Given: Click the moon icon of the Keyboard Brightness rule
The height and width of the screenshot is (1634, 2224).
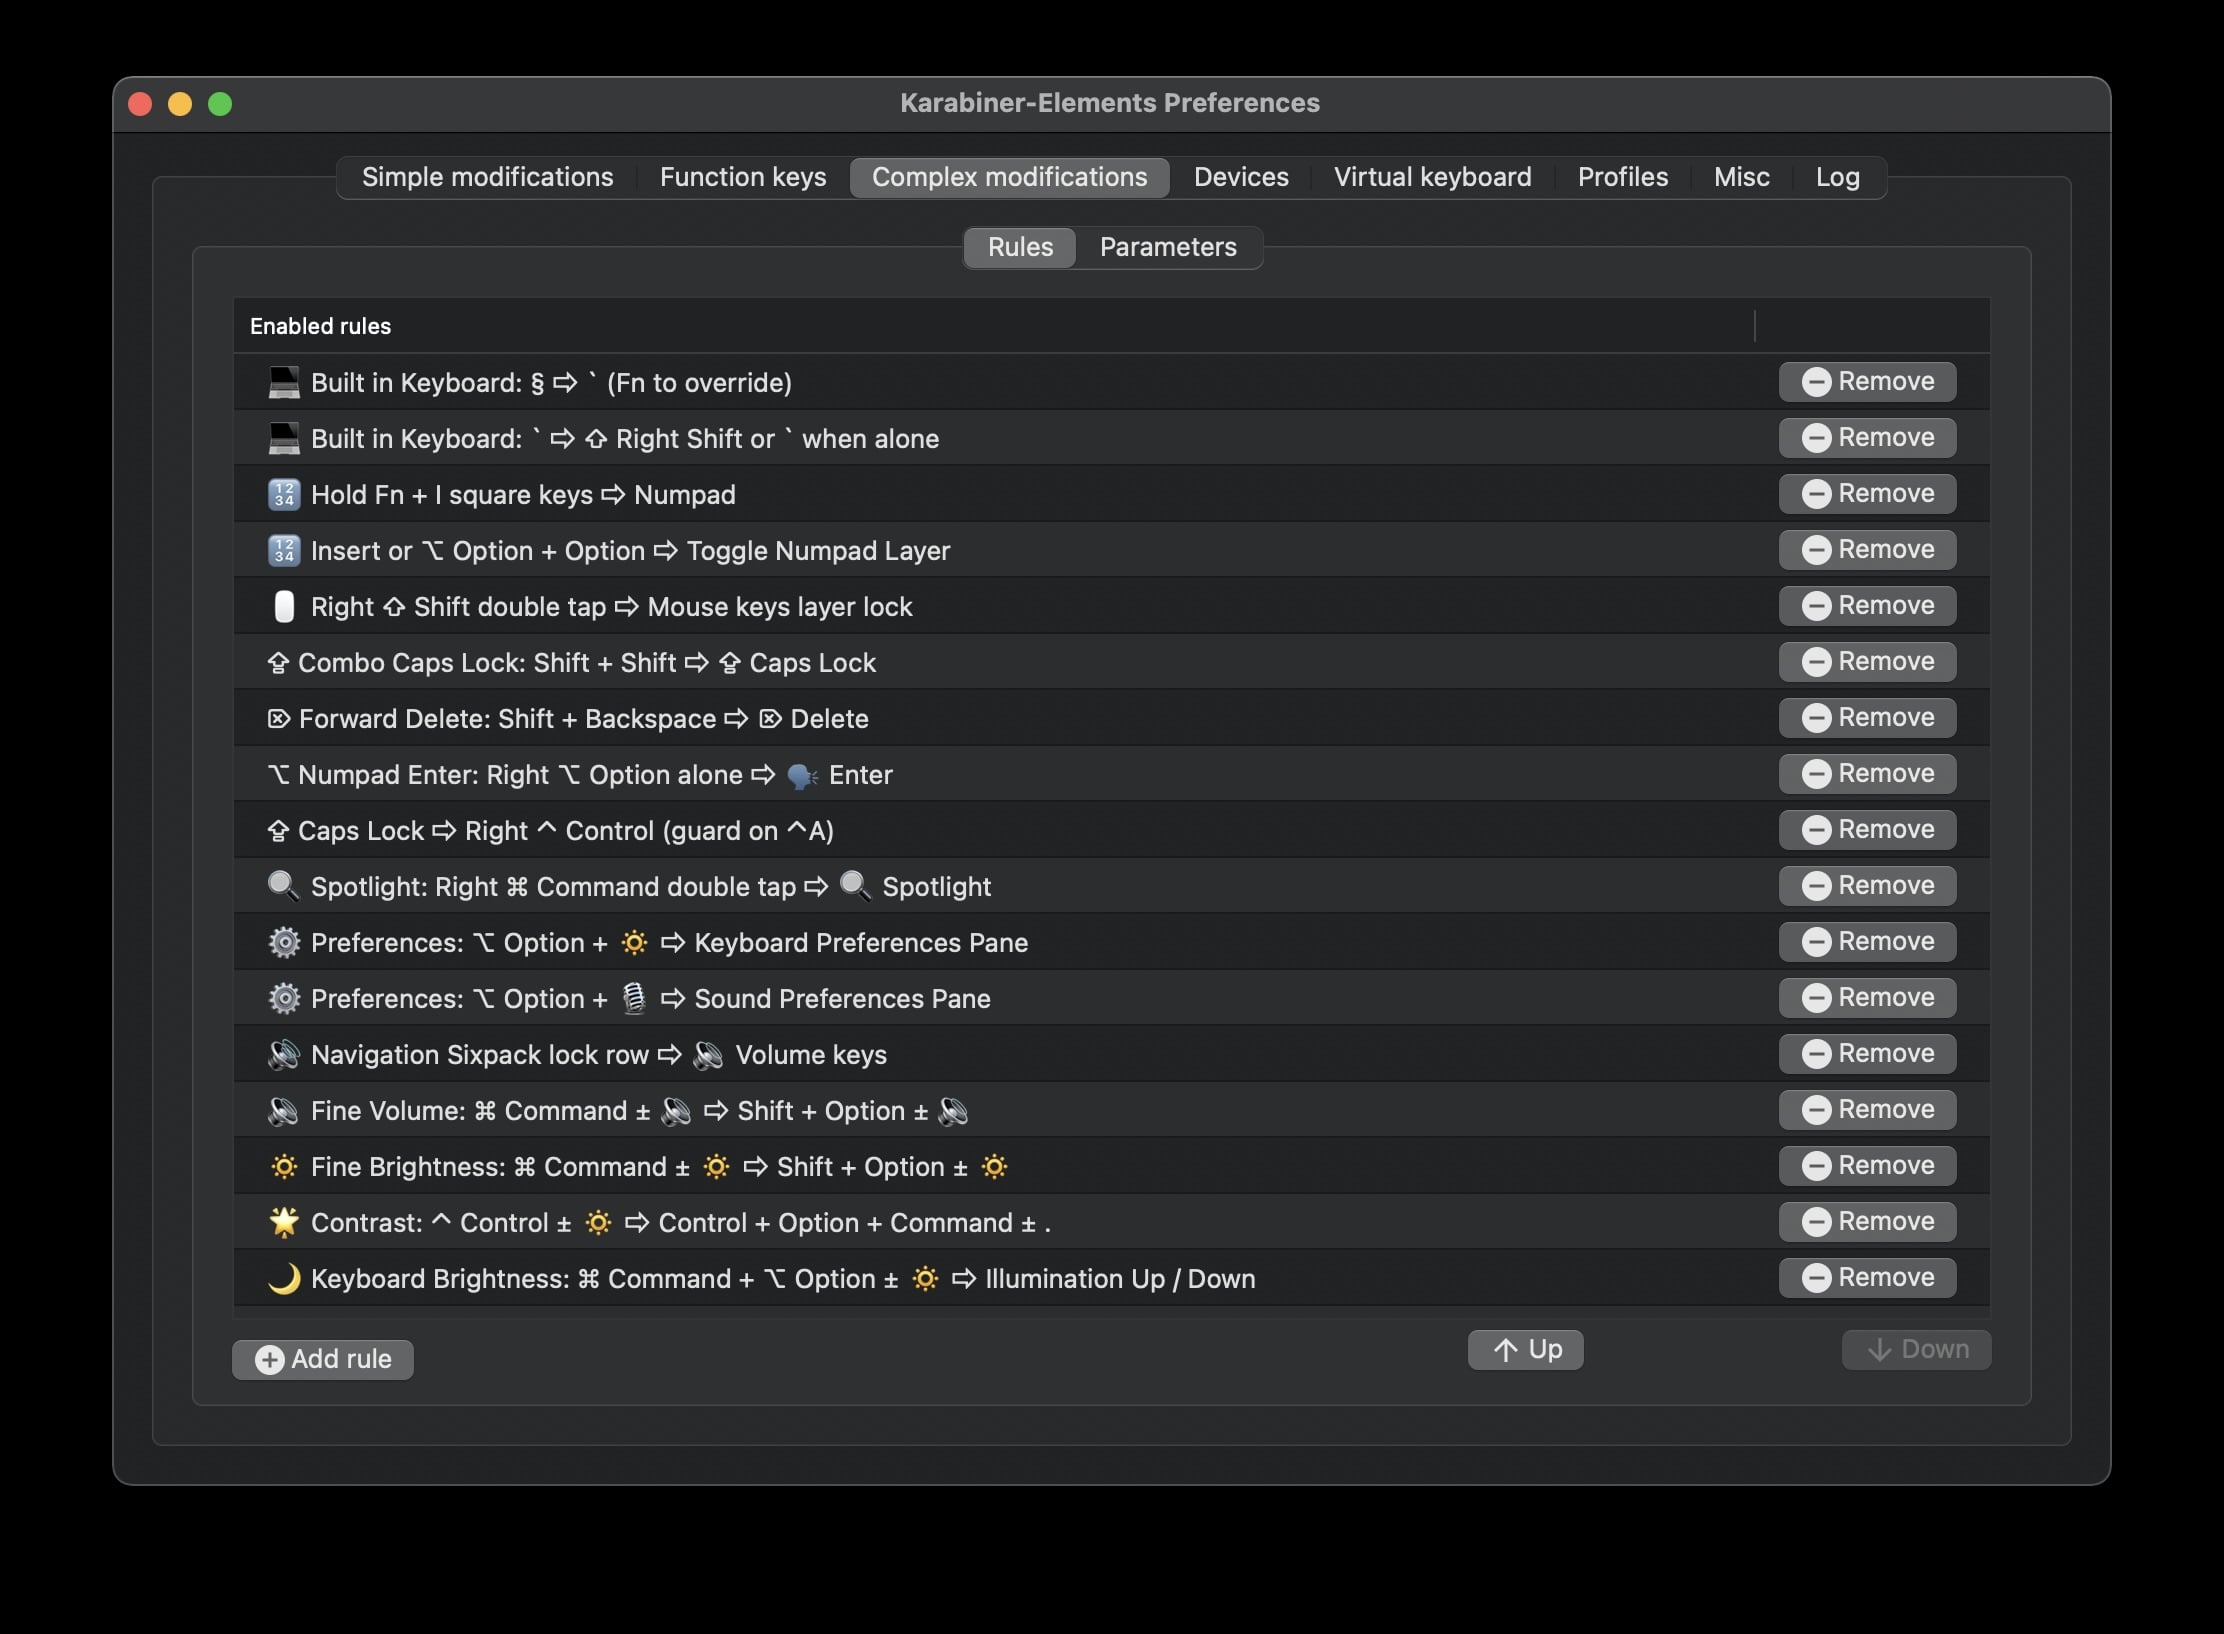Looking at the screenshot, I should pyautogui.click(x=284, y=1279).
